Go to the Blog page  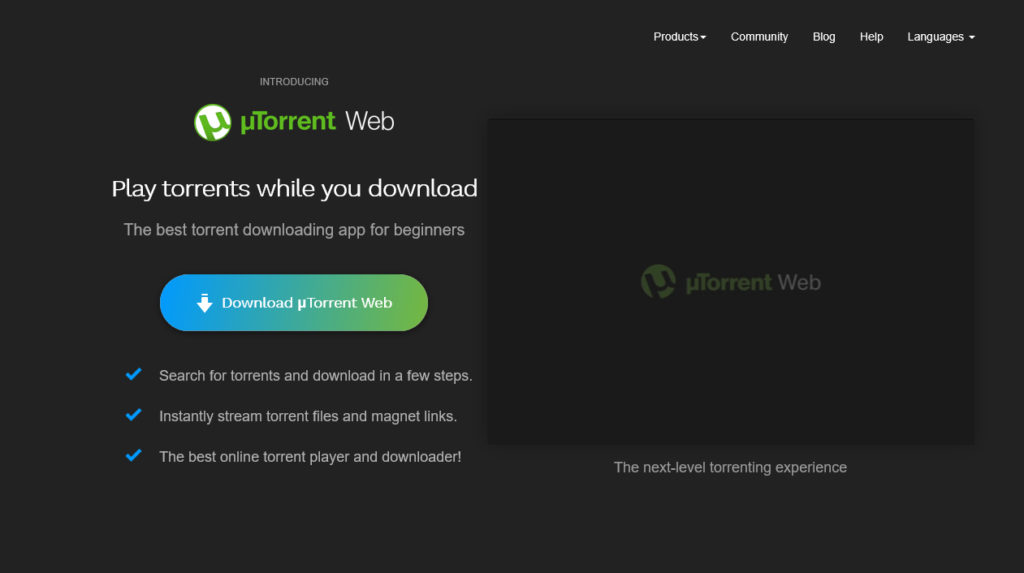pos(824,37)
